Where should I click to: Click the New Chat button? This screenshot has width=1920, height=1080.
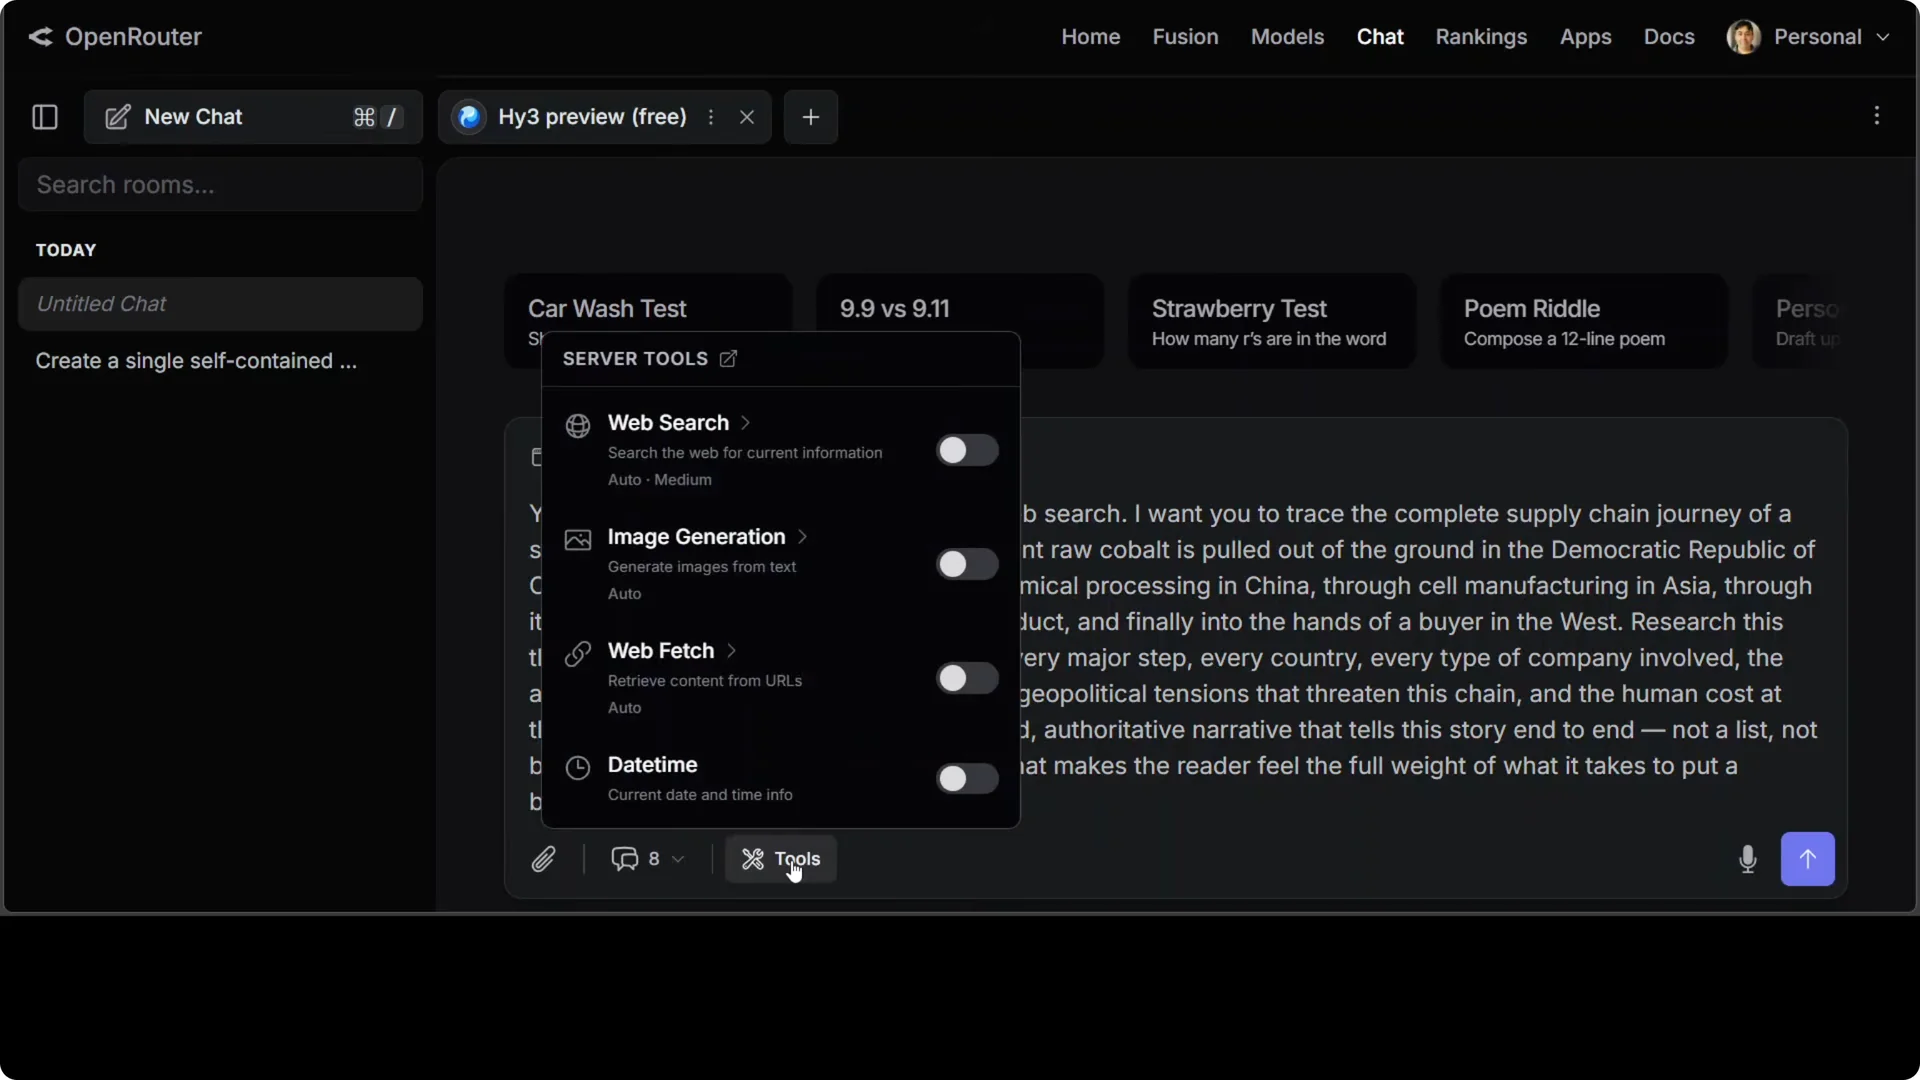[x=253, y=117]
